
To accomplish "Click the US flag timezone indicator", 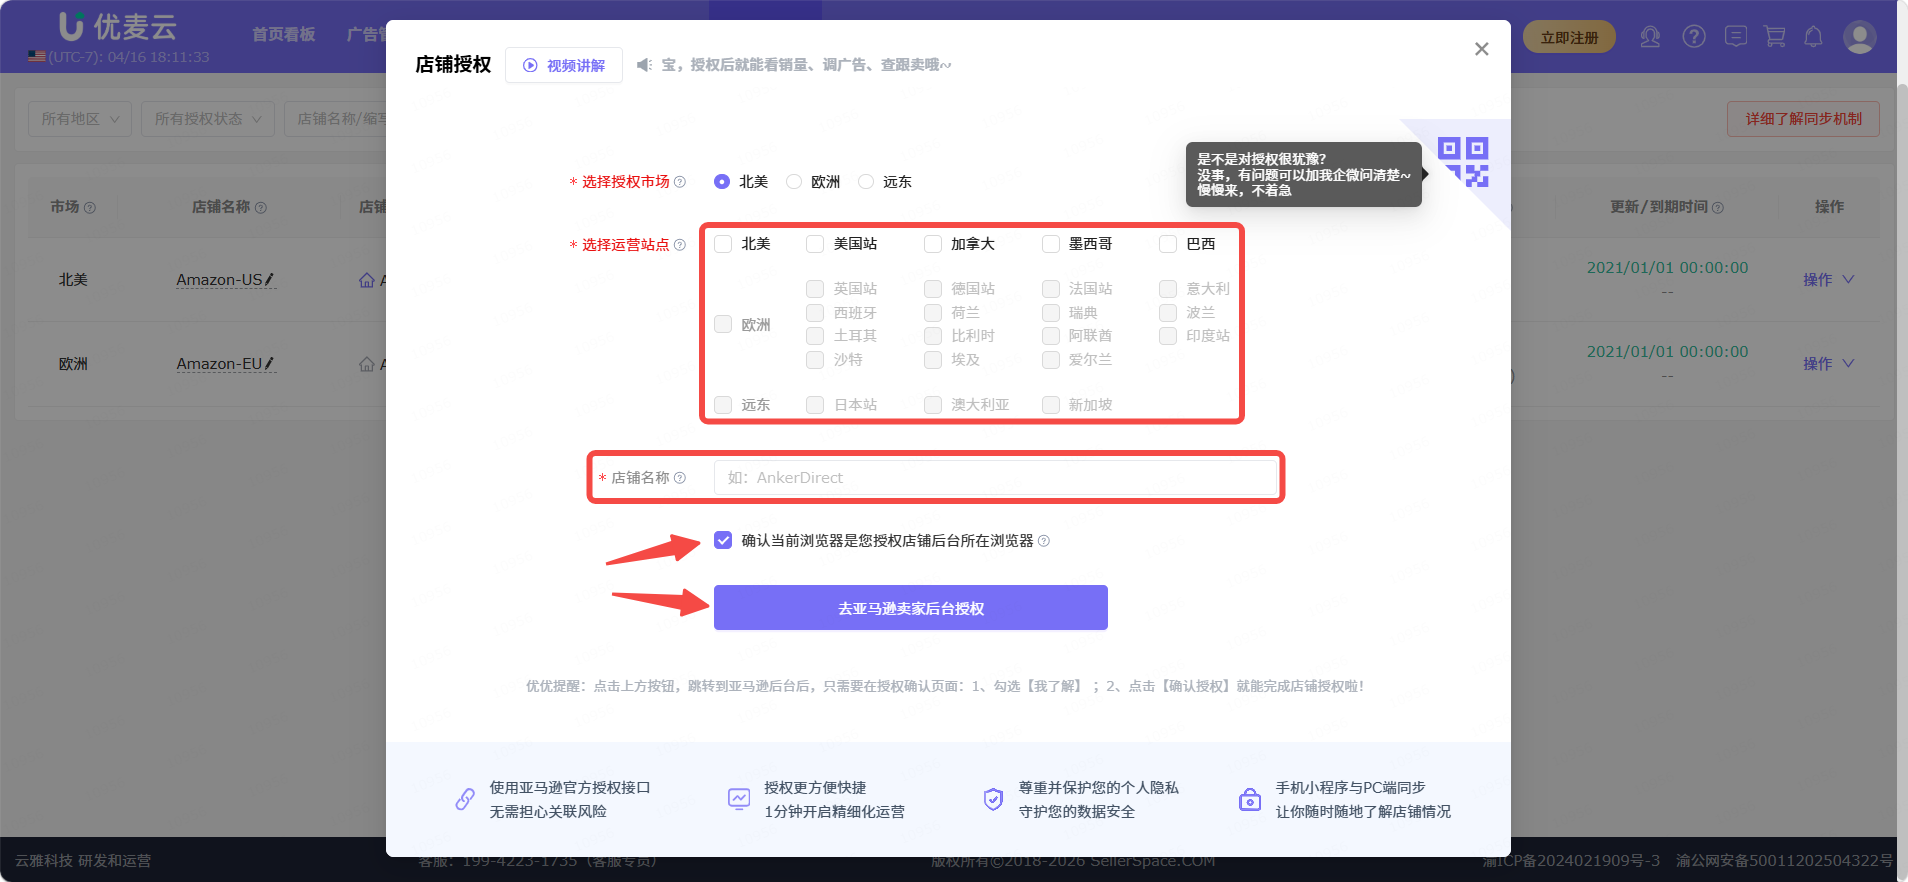I will click(x=37, y=57).
